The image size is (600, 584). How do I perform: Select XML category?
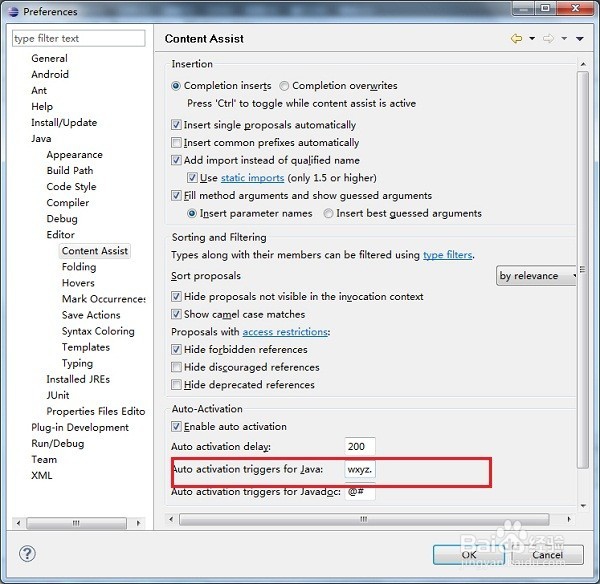point(42,476)
